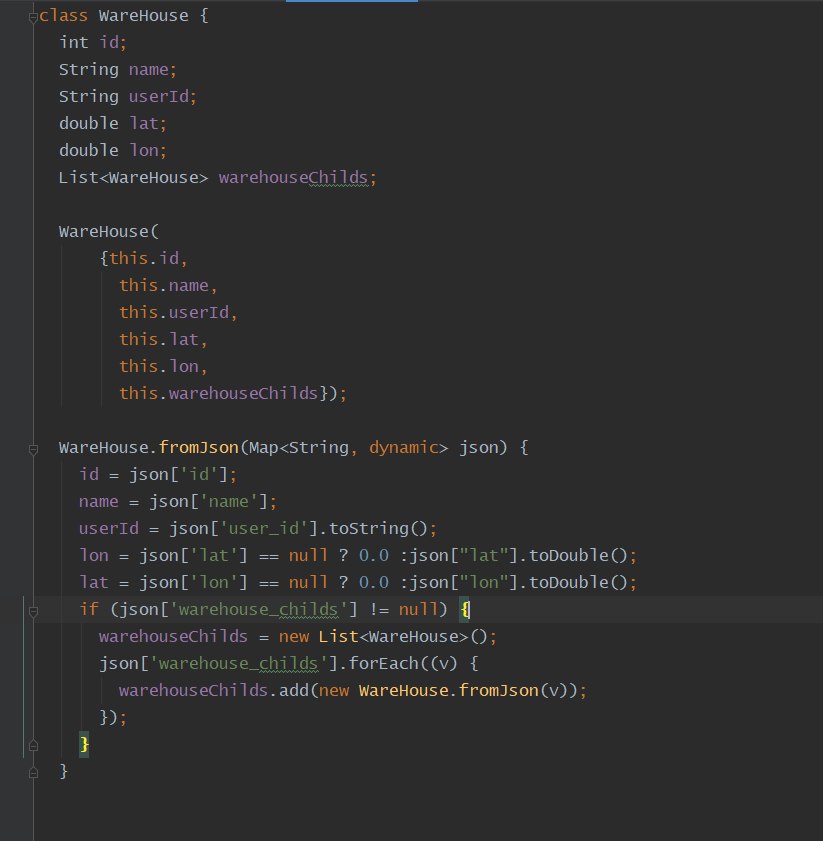The image size is (823, 841).
Task: Collapse the if warehouse_childs block fold marker
Action: (x=33, y=611)
